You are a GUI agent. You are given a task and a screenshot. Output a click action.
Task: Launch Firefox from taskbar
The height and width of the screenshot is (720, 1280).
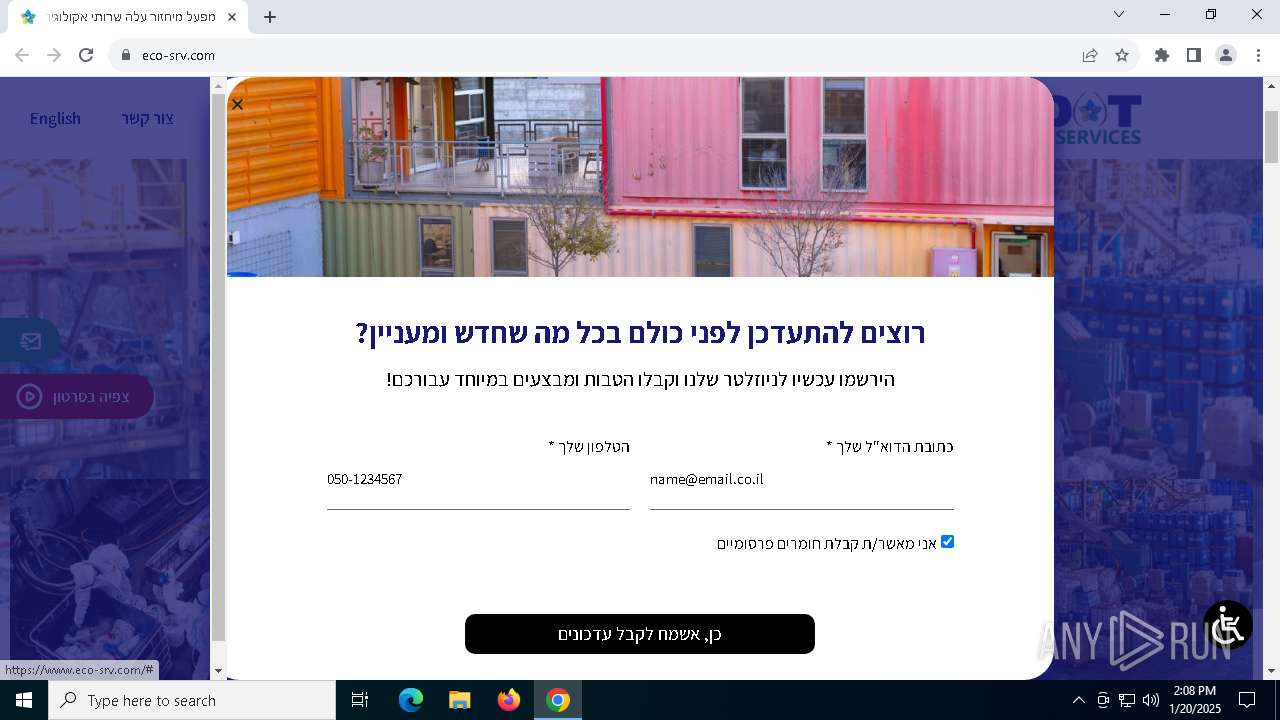click(x=509, y=700)
